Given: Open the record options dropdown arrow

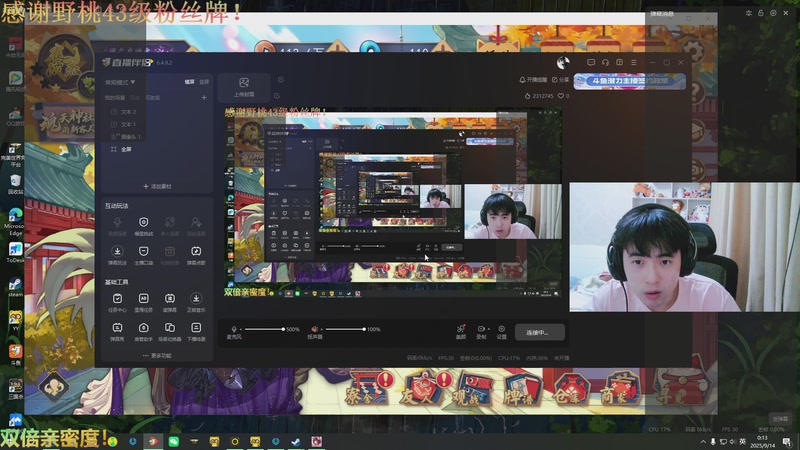Looking at the screenshot, I should point(488,329).
